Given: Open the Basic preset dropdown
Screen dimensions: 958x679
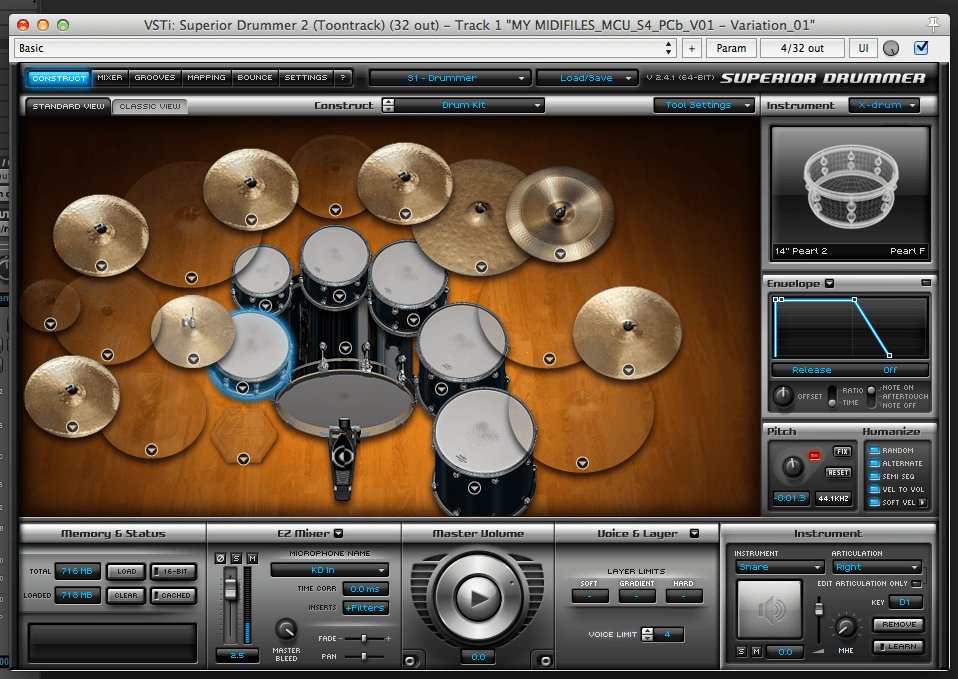Looking at the screenshot, I should coord(346,48).
